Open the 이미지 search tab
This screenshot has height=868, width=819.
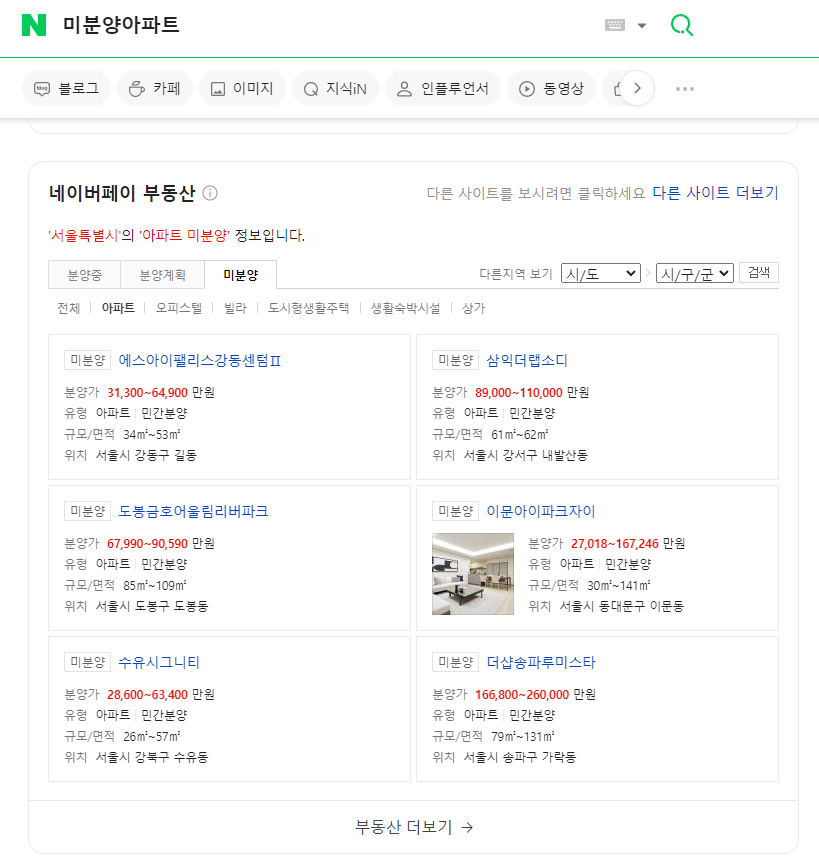click(242, 89)
